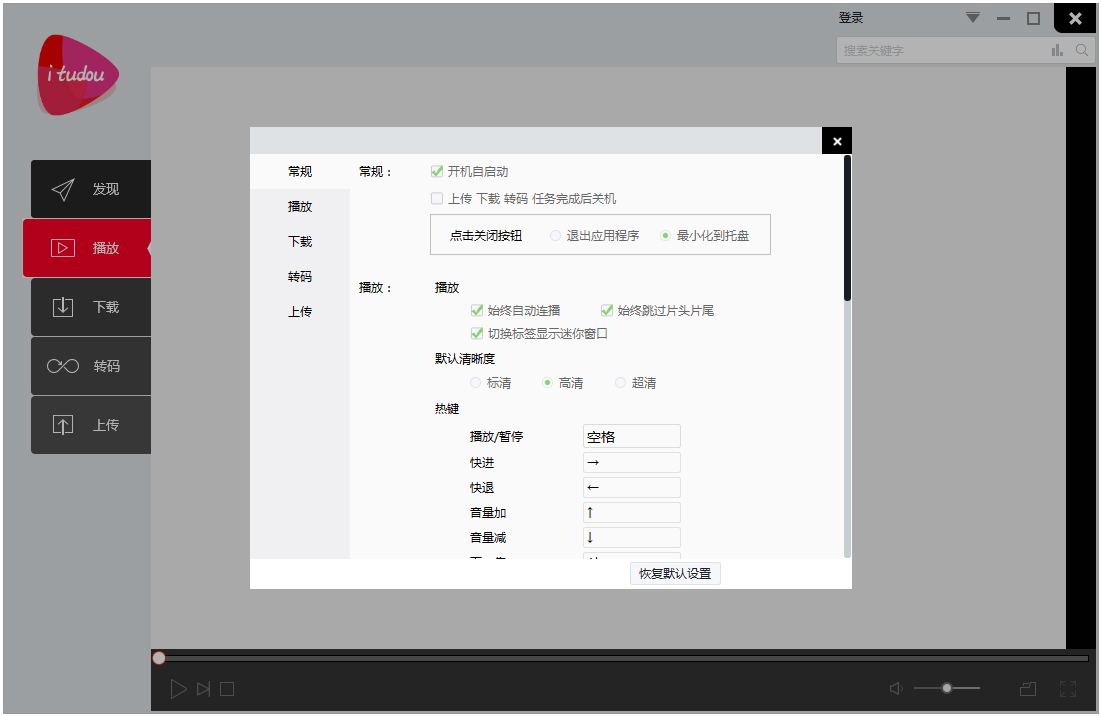The height and width of the screenshot is (716, 1102).
Task: Open search with the magnifier icon
Action: [x=1082, y=49]
